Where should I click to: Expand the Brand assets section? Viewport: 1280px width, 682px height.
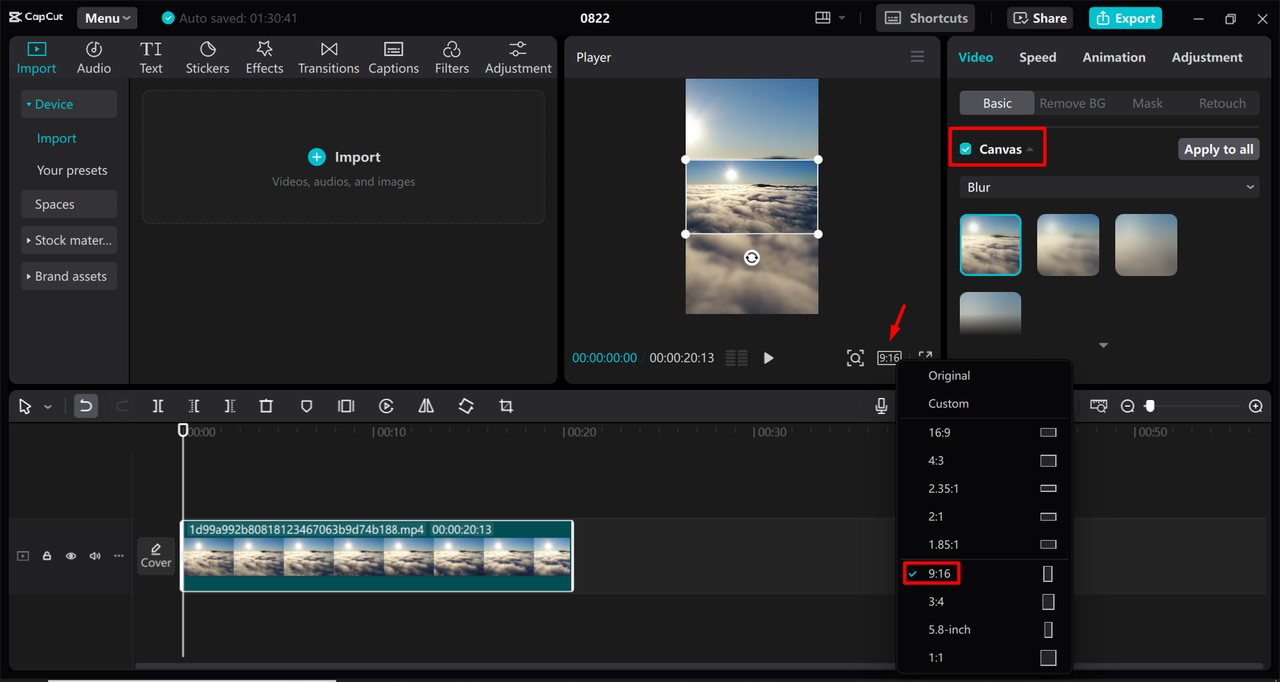(x=69, y=276)
